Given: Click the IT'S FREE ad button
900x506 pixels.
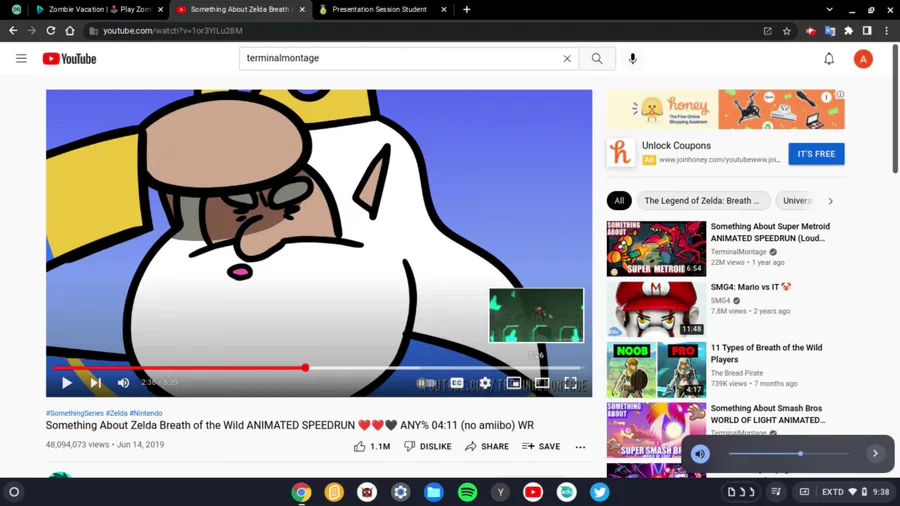Looking at the screenshot, I should tap(816, 154).
